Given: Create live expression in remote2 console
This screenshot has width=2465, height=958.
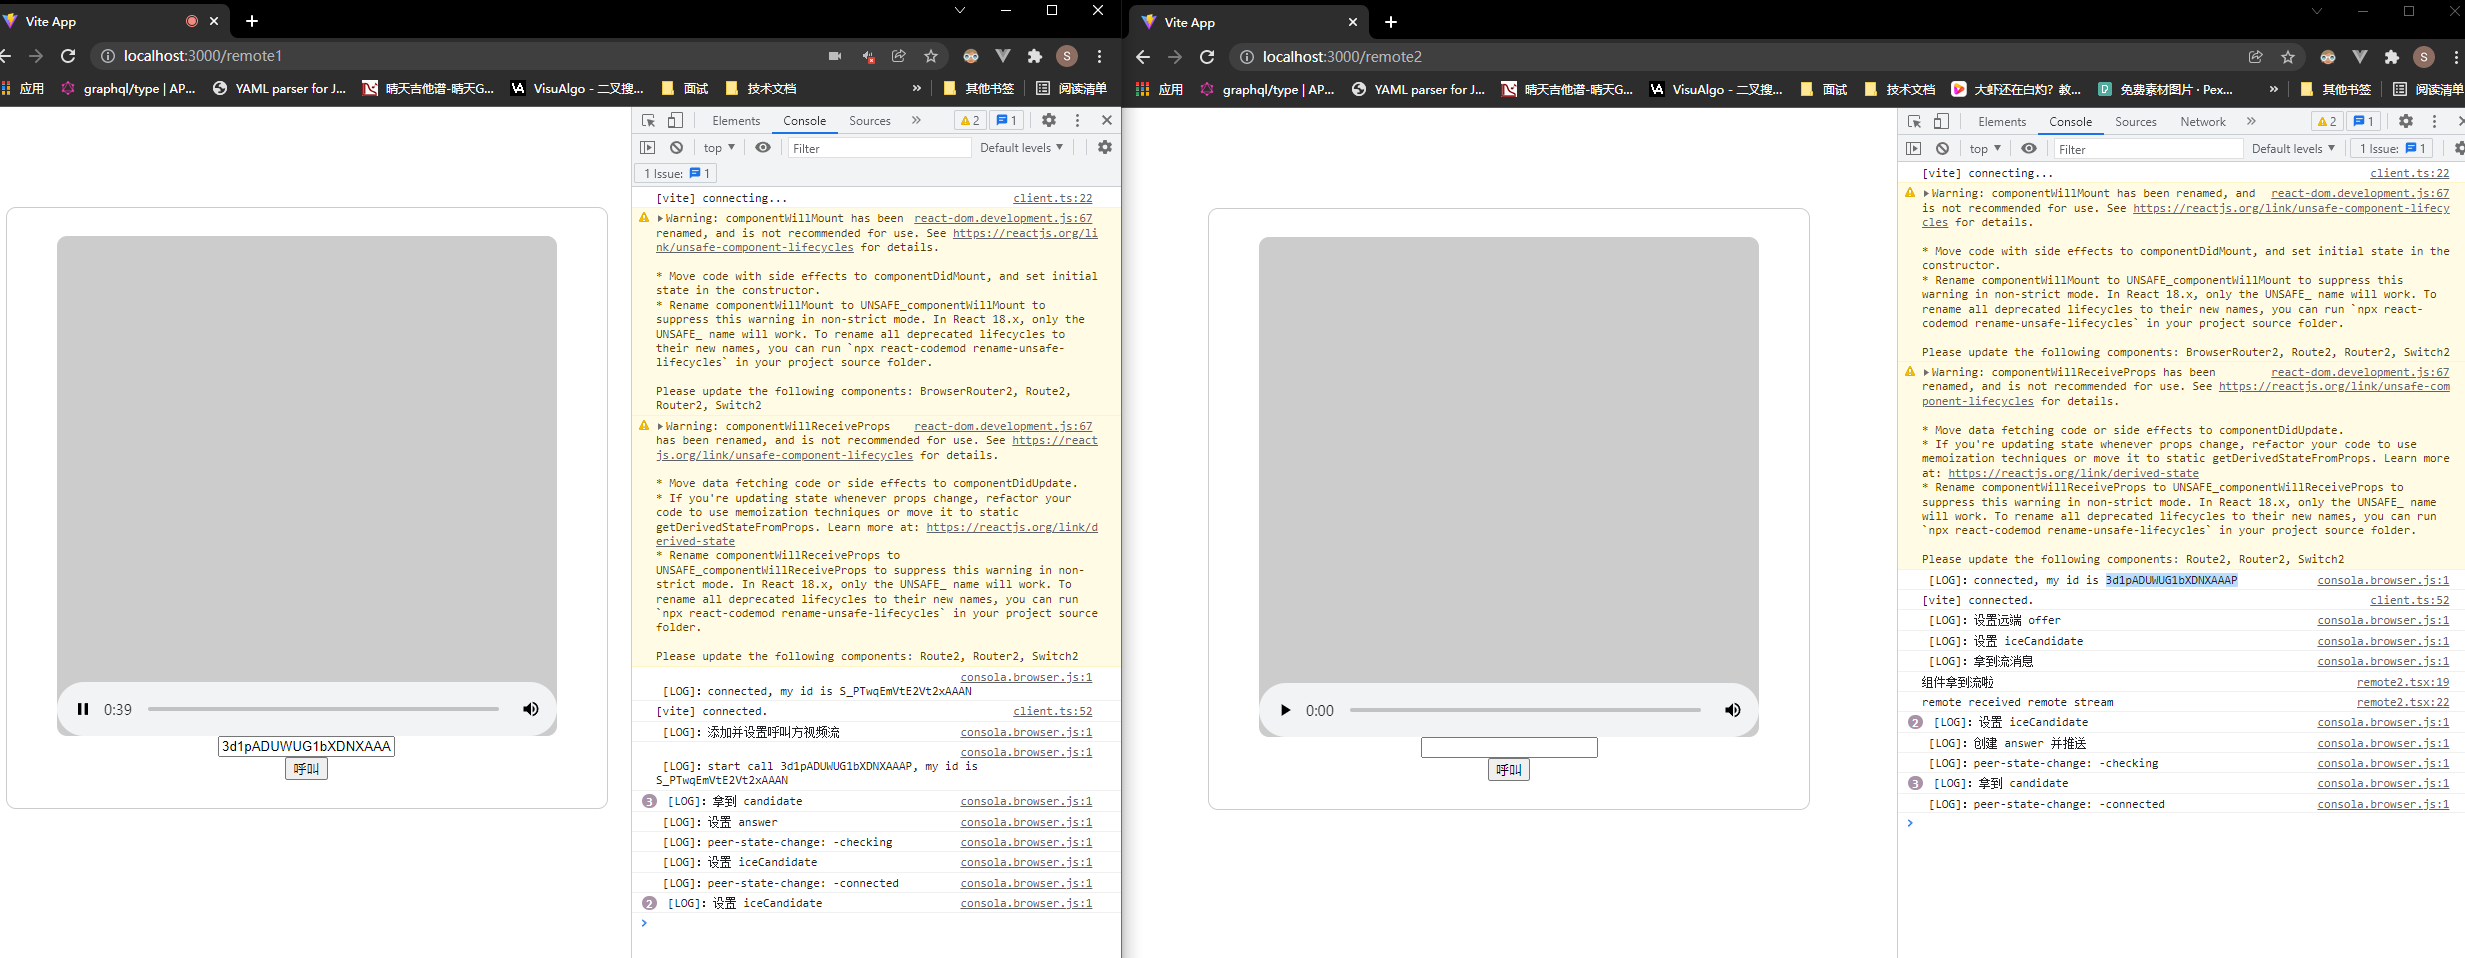Looking at the screenshot, I should (2029, 148).
